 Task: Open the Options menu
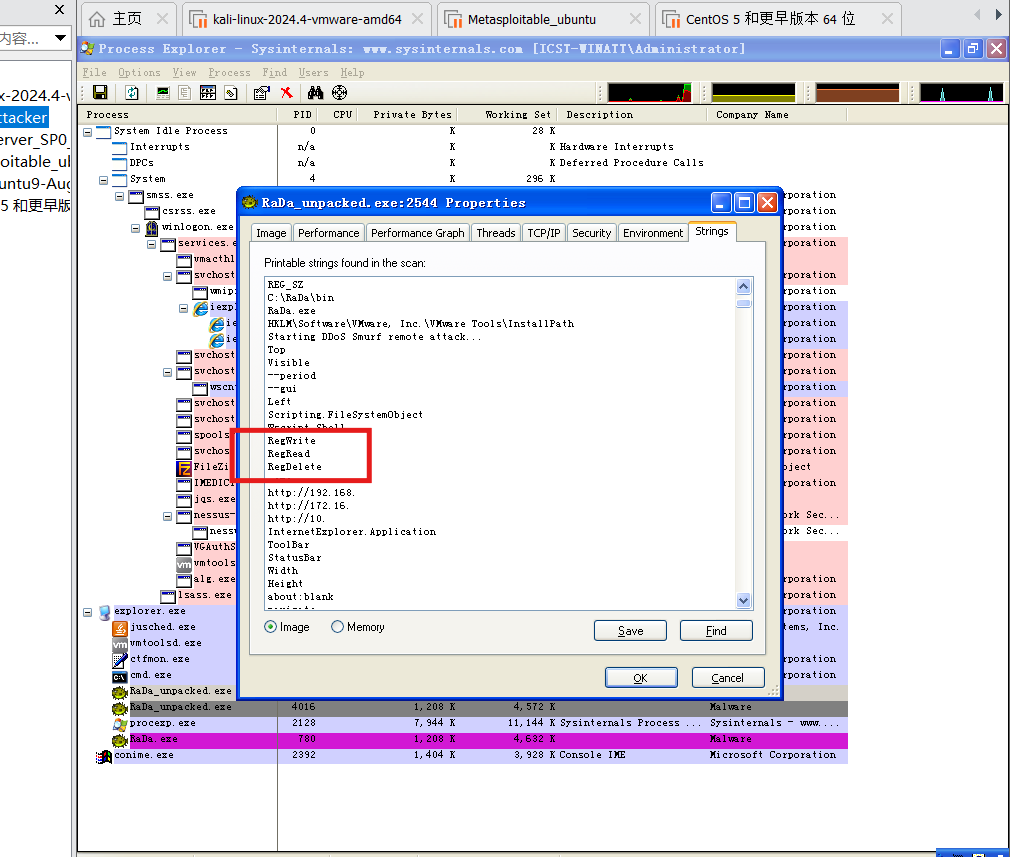[139, 72]
